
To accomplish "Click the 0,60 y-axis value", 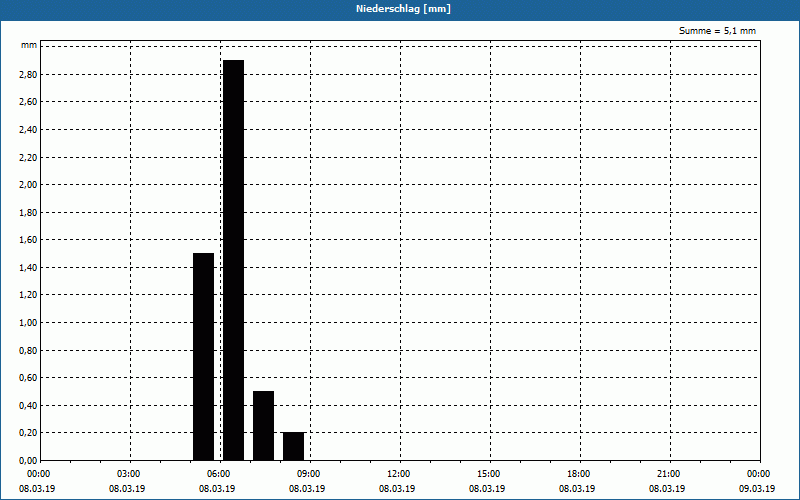I will pyautogui.click(x=28, y=378).
